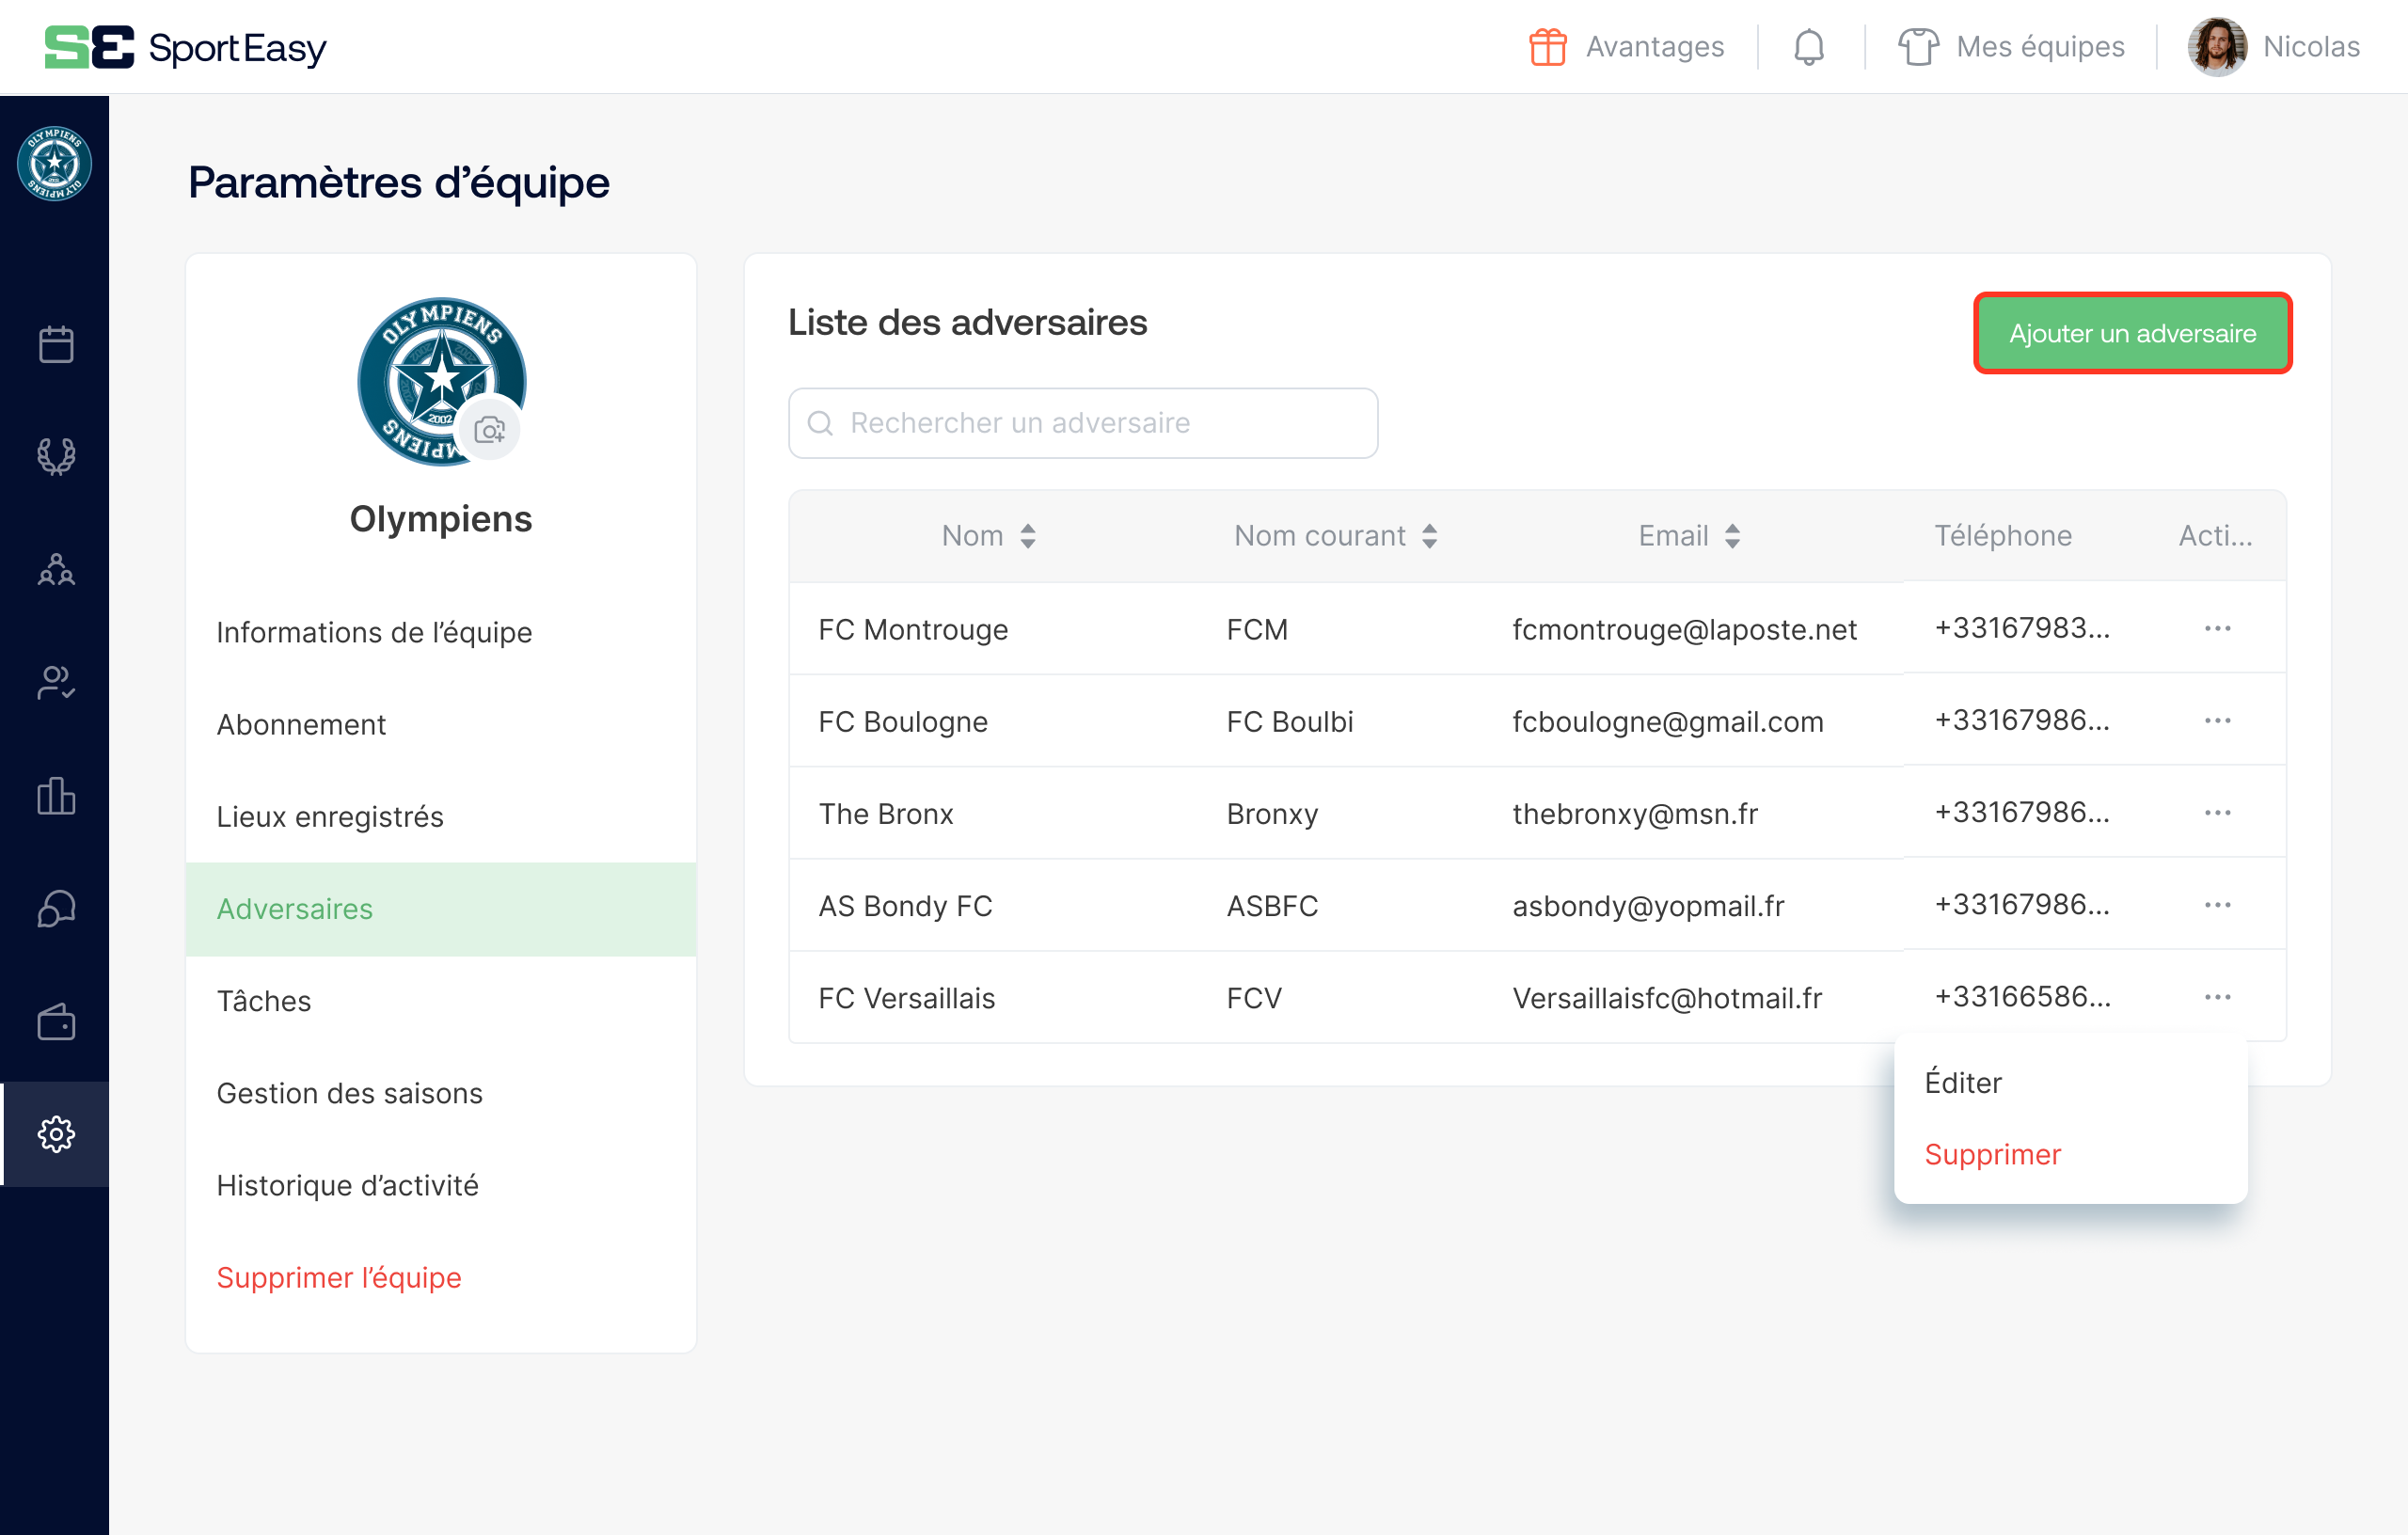Open the actions menu for FC Montrouge
Screen dimensions: 2408x1535
click(2217, 628)
